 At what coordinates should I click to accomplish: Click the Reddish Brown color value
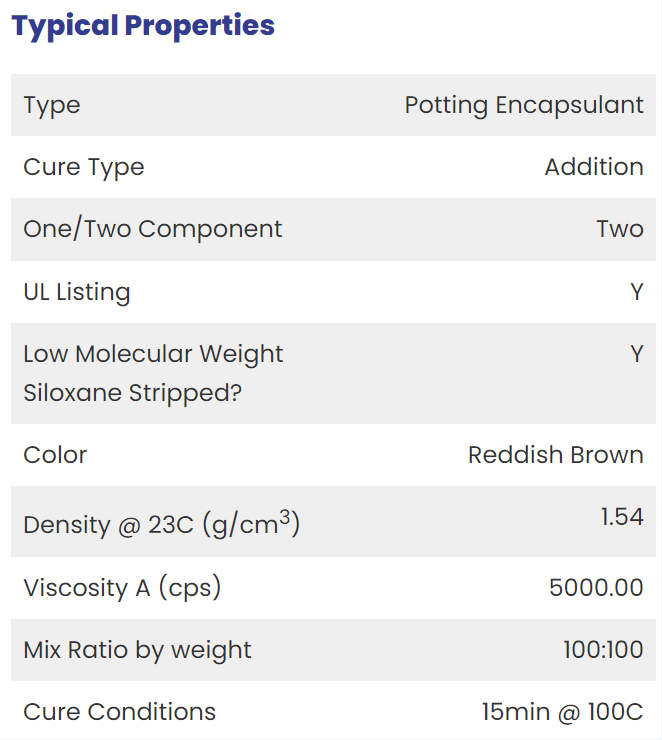coord(556,455)
